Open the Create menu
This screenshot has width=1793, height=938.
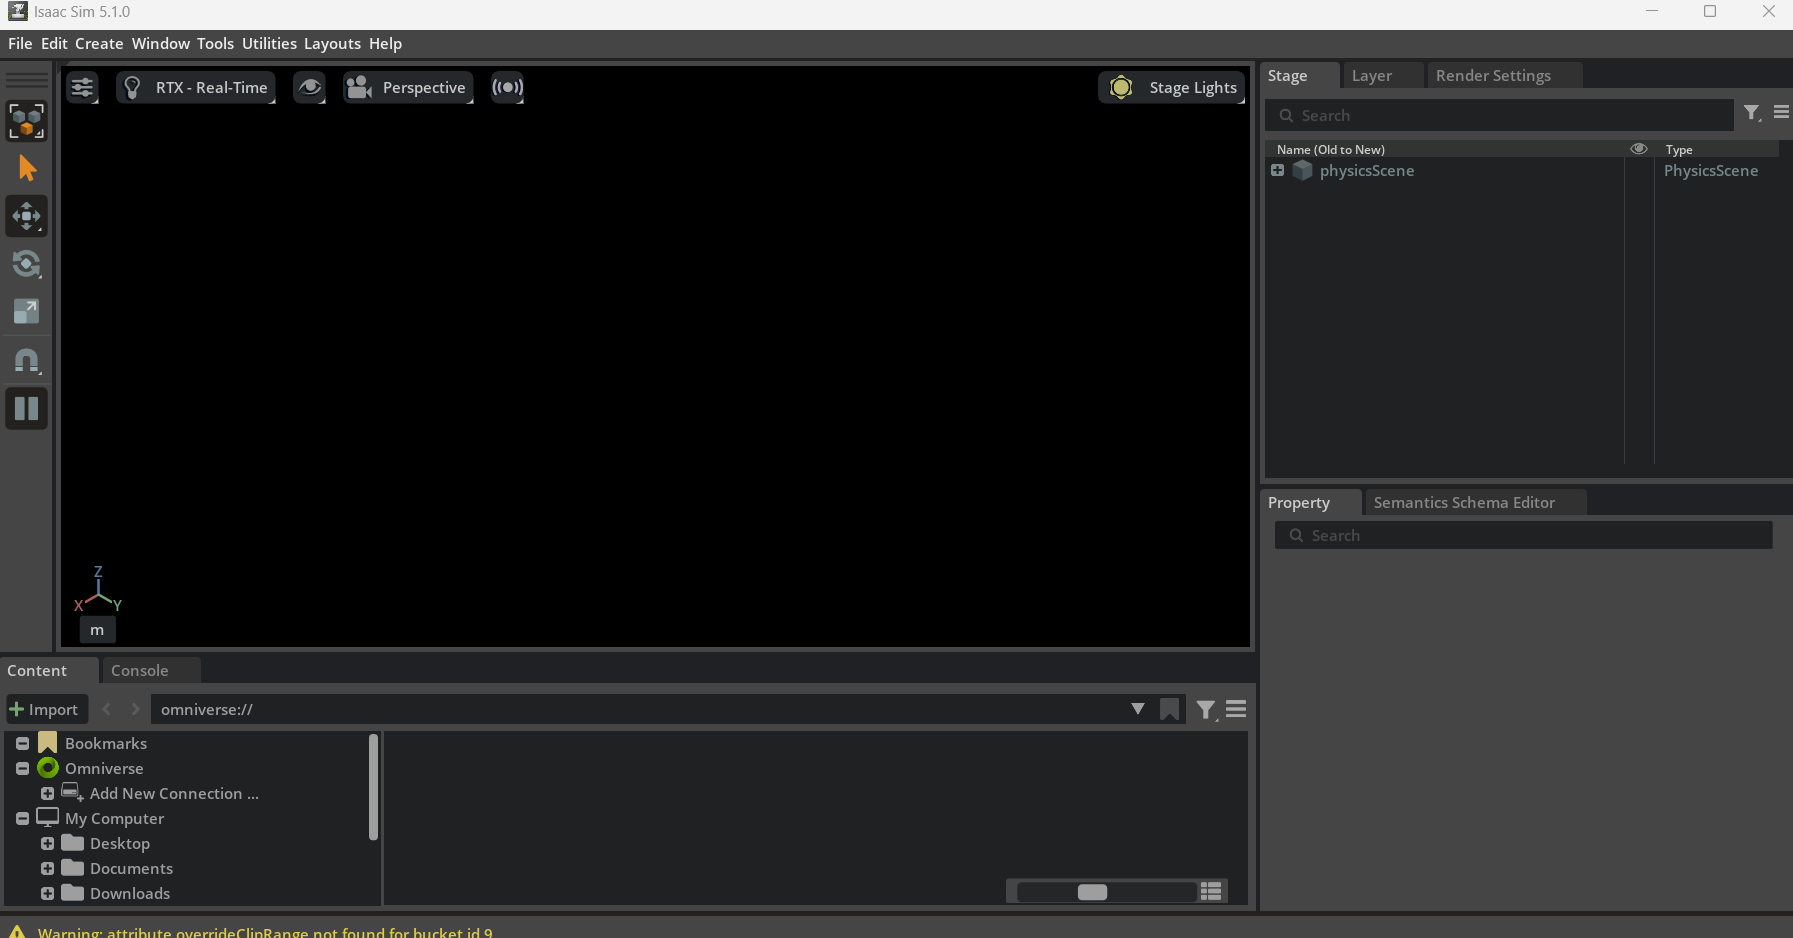coord(99,44)
